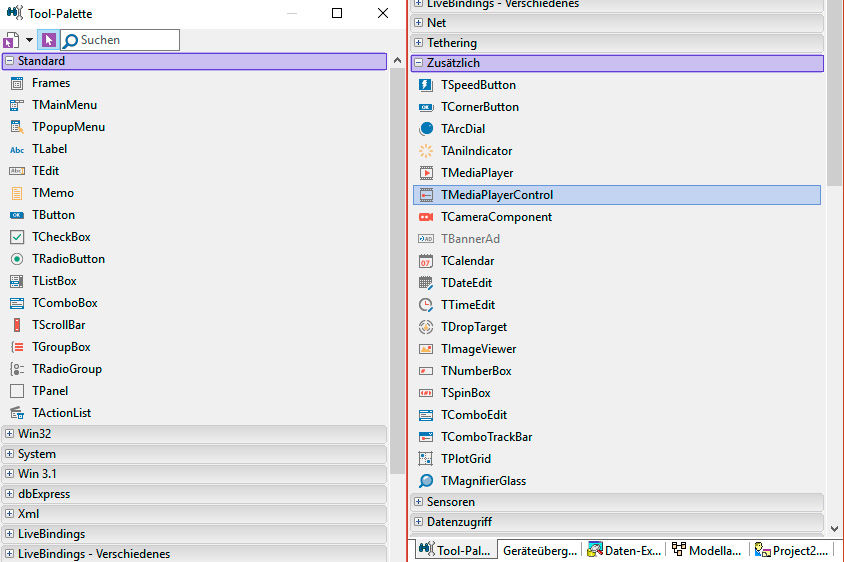Select the TSpeedButton lightning icon

pos(426,85)
